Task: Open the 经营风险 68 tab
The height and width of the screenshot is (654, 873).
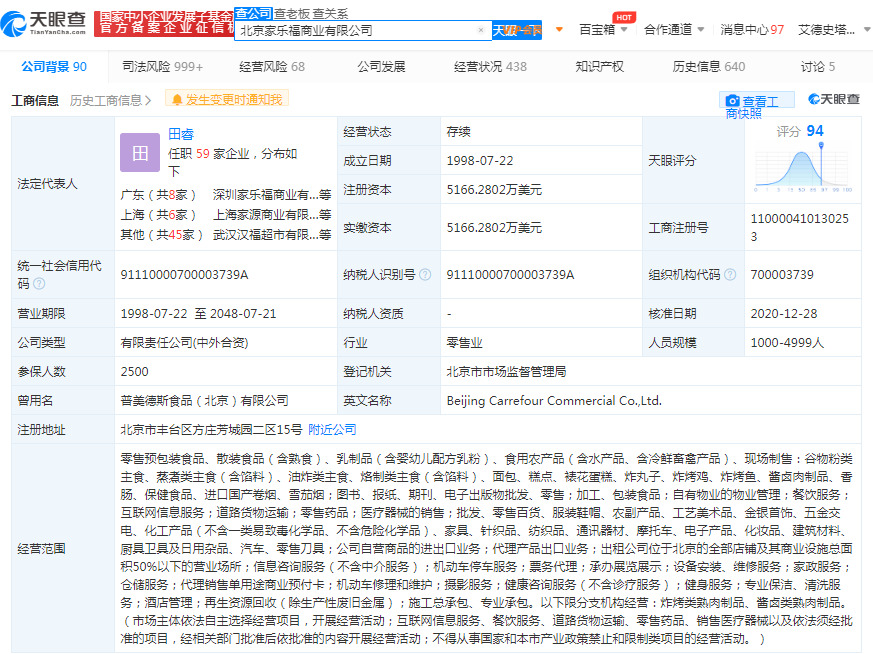Action: coord(272,67)
